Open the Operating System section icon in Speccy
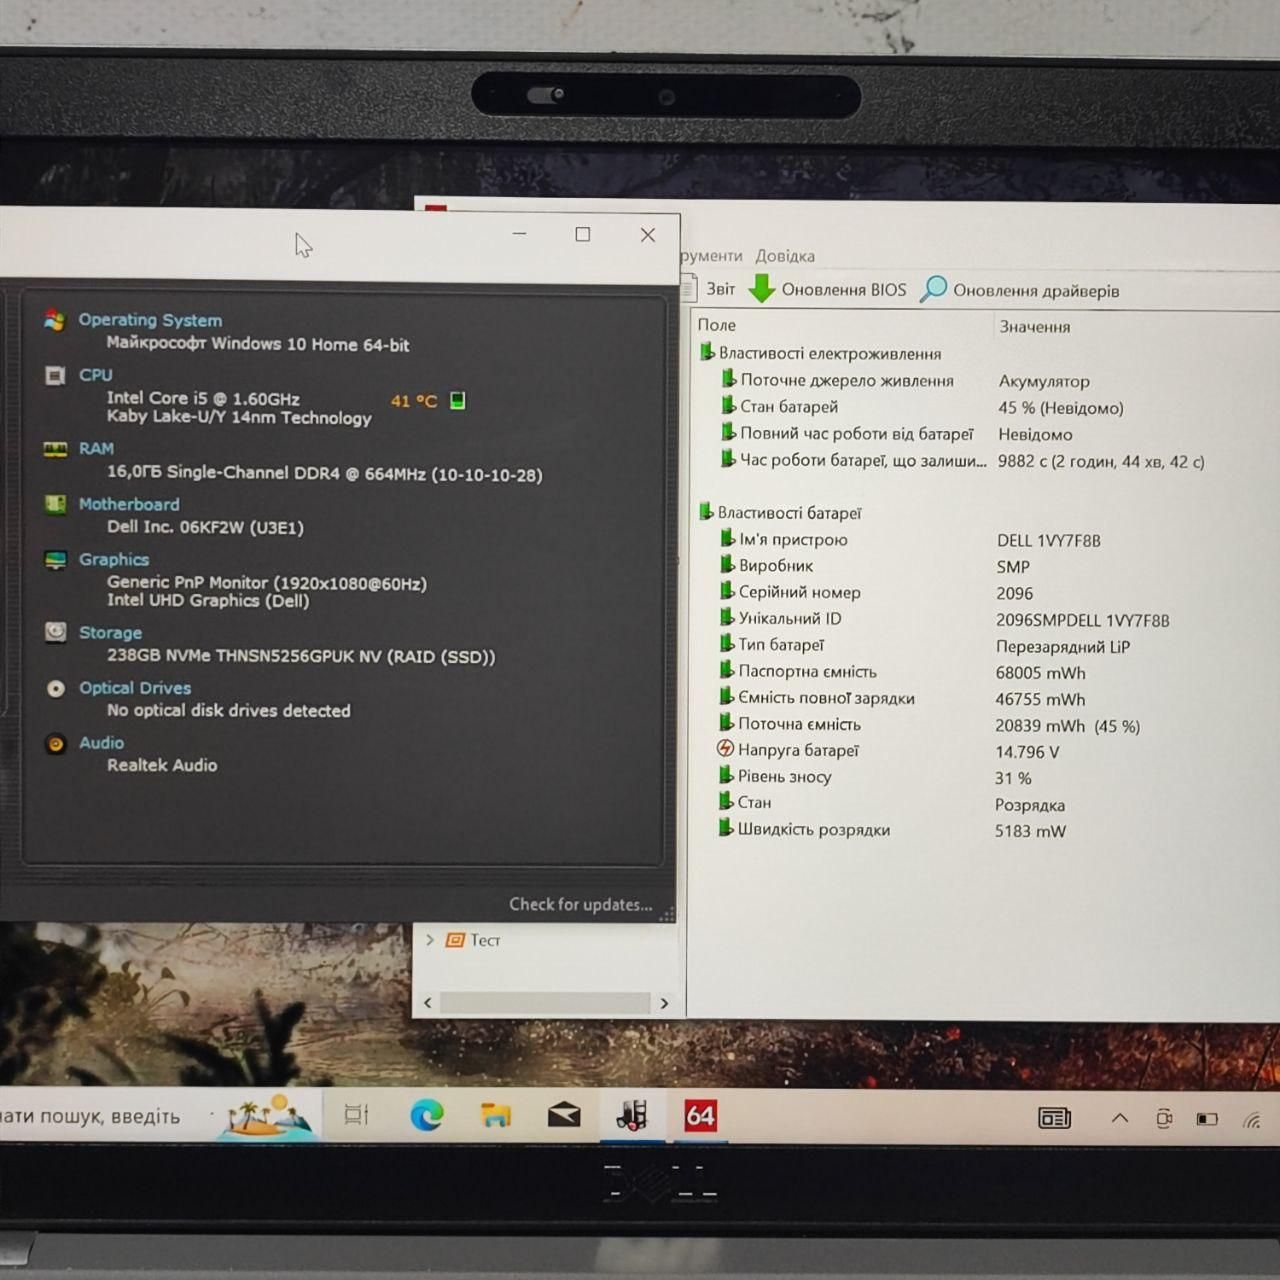The width and height of the screenshot is (1280, 1280). coord(54,319)
